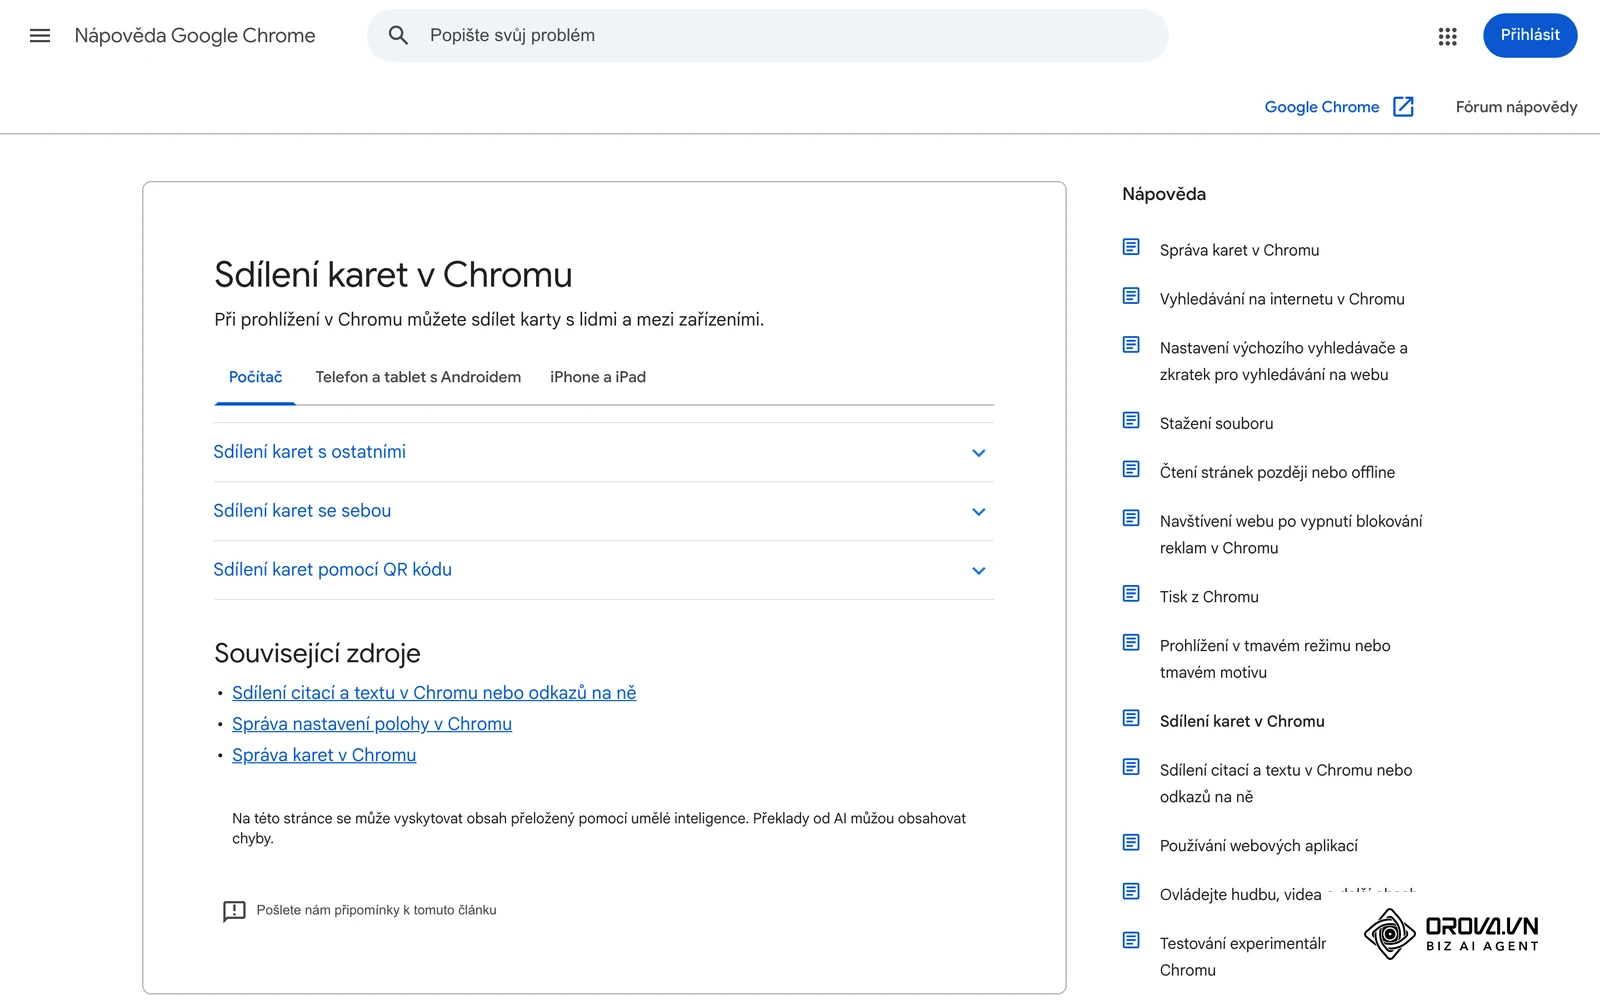The image size is (1600, 1000).
Task: Click Nápověda Google Chrome header title
Action: [x=195, y=36]
